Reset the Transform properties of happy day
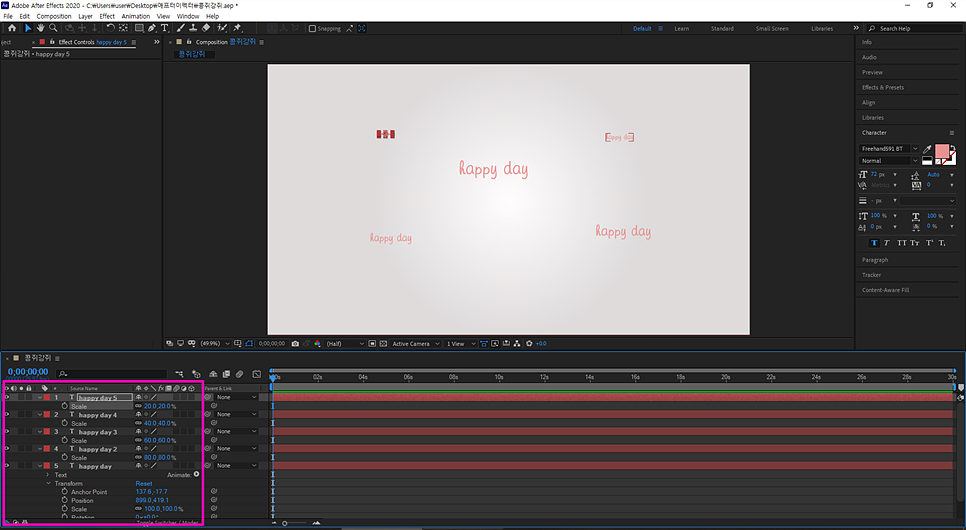 (x=144, y=483)
